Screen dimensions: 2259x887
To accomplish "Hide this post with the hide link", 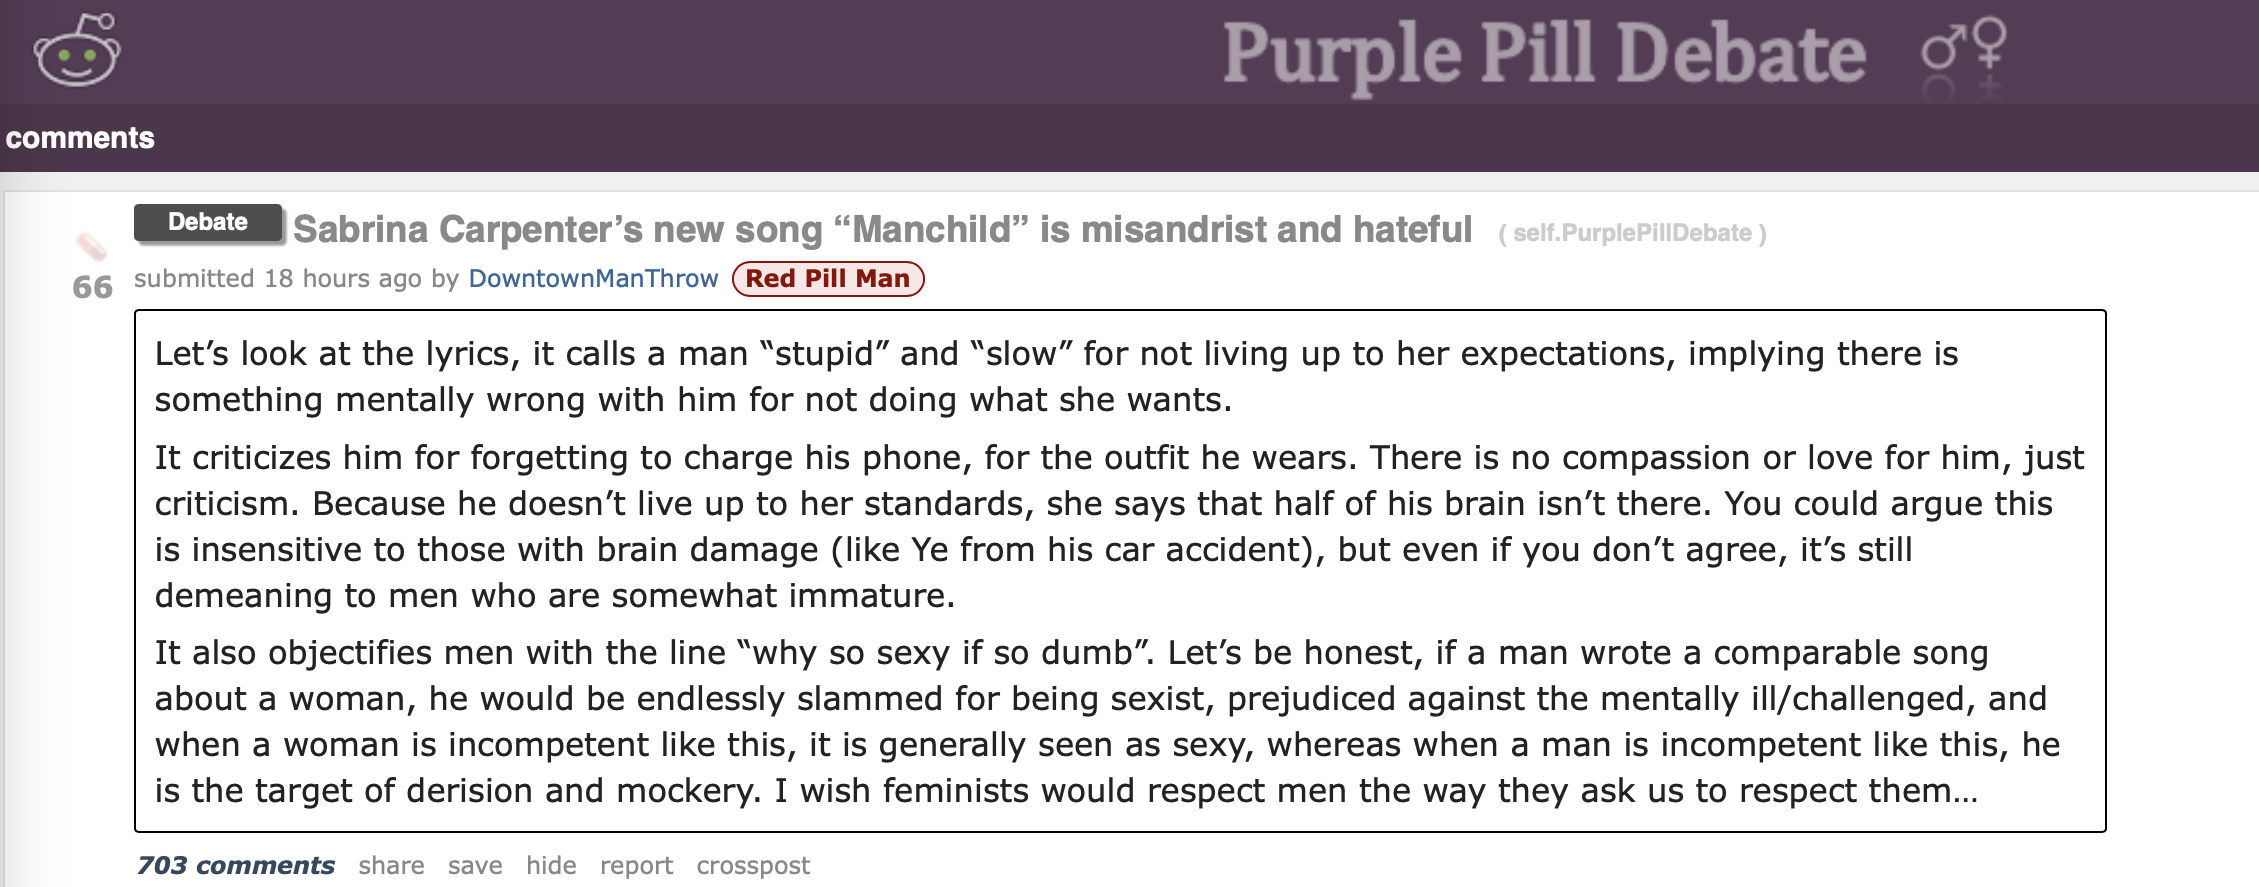I will (551, 865).
